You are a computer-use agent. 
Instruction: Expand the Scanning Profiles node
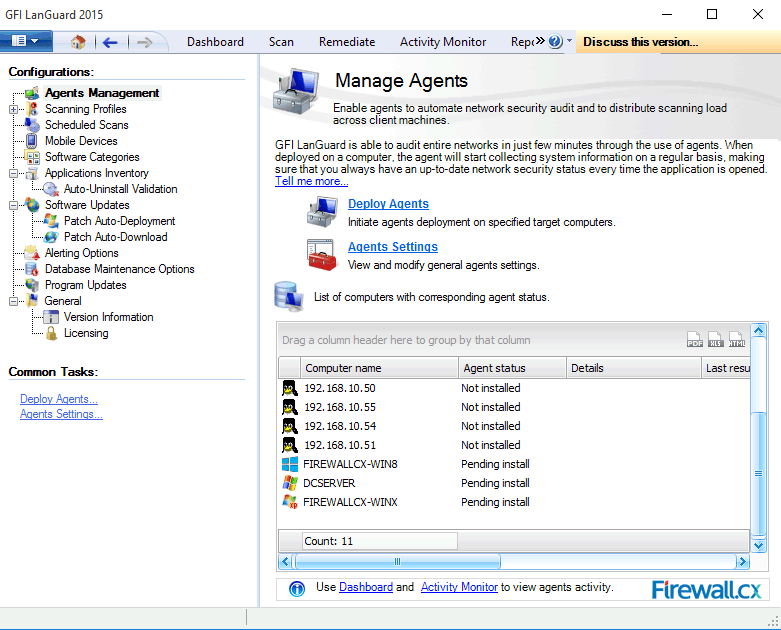[x=13, y=109]
